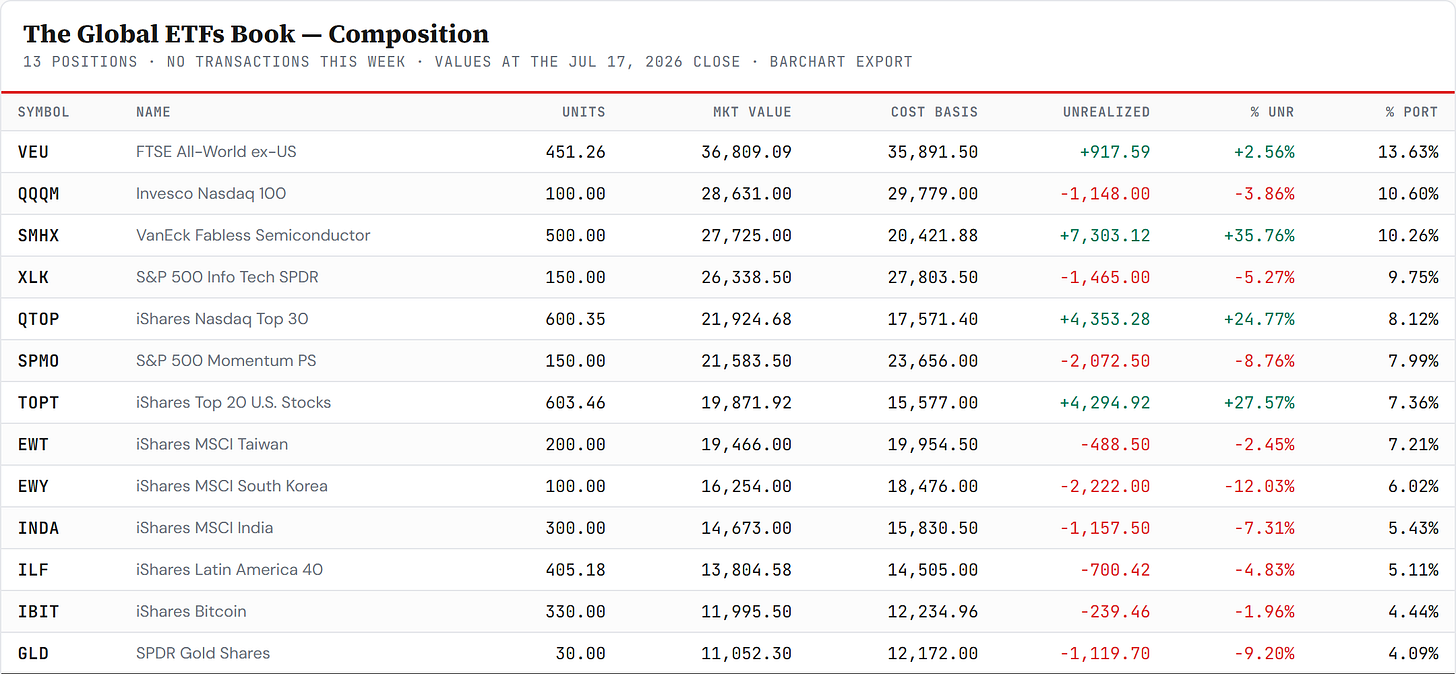
Task: Click the EWY symbol
Action: pos(33,486)
